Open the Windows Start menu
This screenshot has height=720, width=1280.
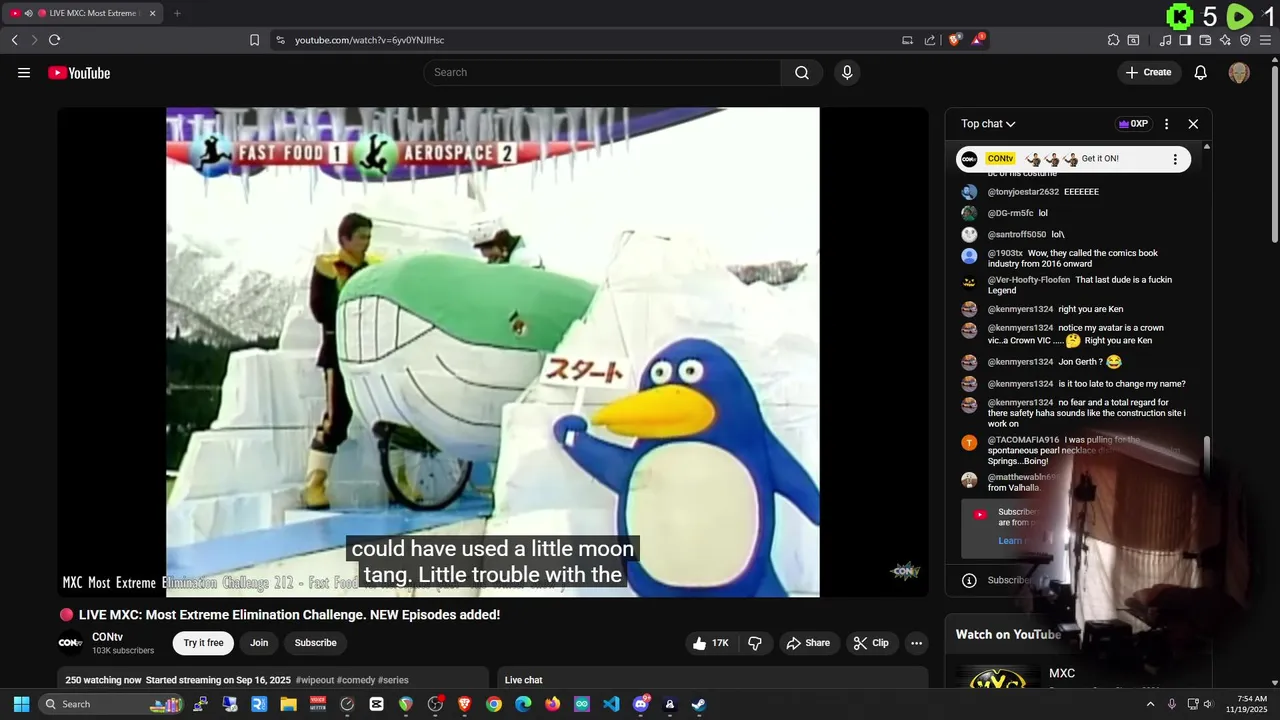point(21,704)
